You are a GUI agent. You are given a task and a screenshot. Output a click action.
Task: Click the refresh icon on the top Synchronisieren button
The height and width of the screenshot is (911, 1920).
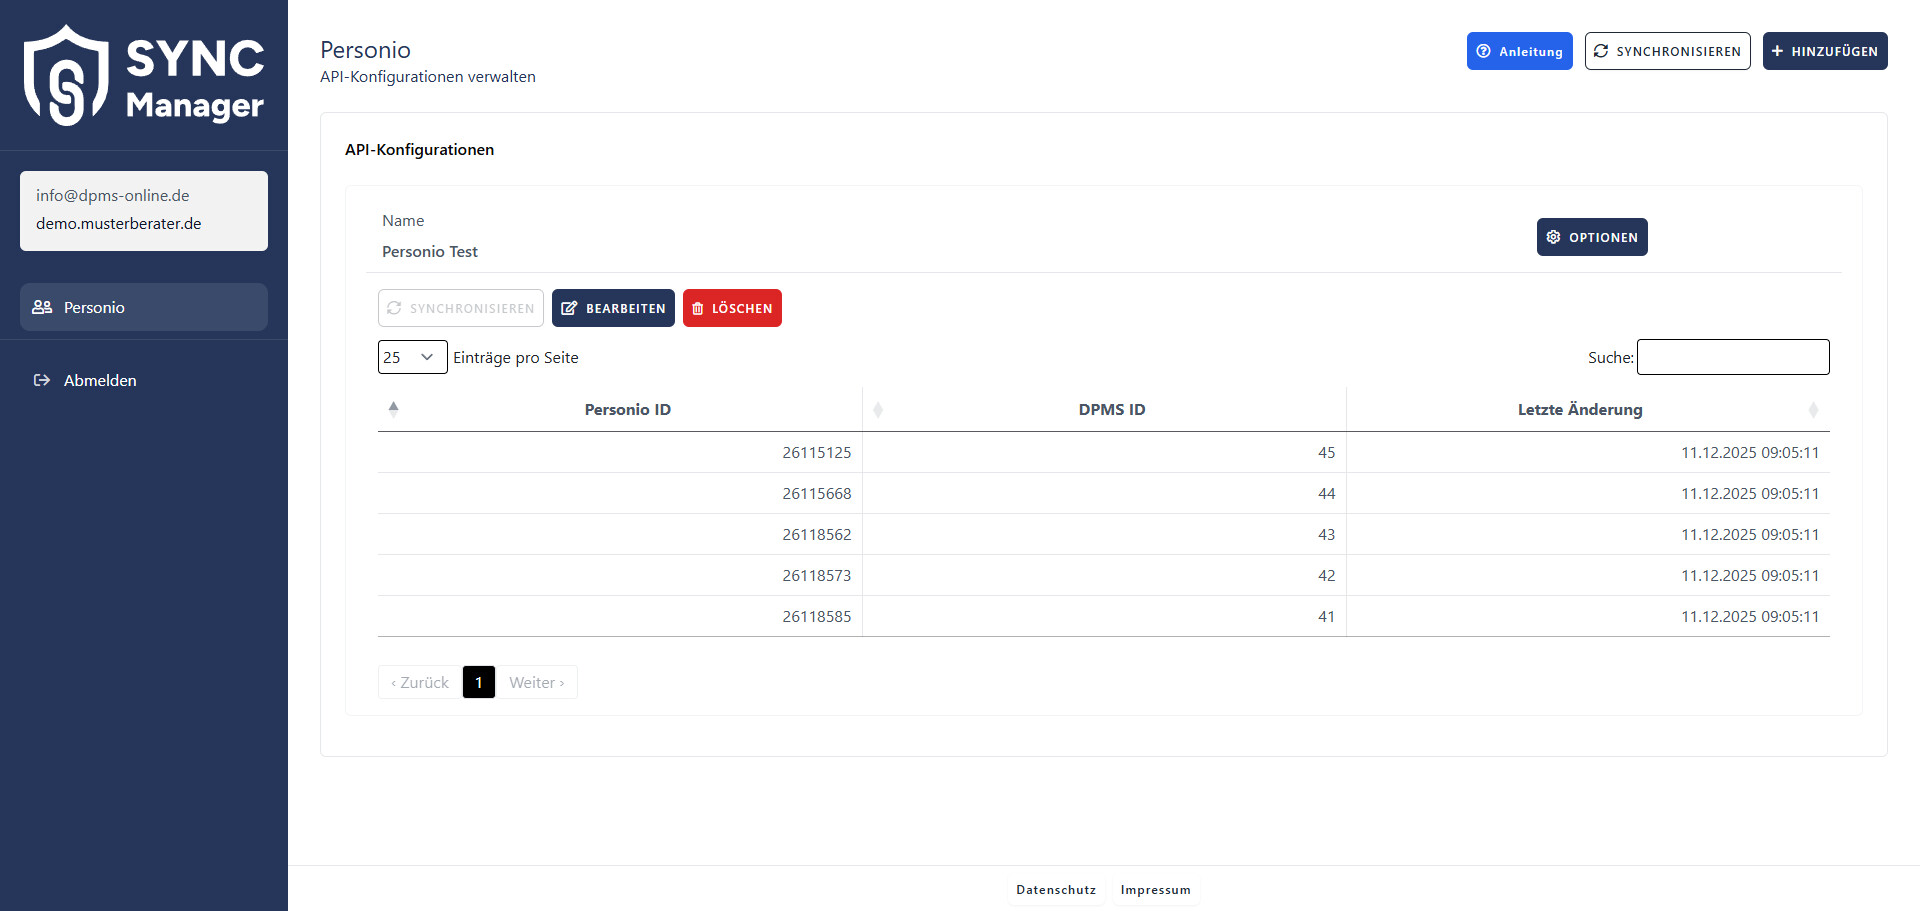coord(1601,51)
